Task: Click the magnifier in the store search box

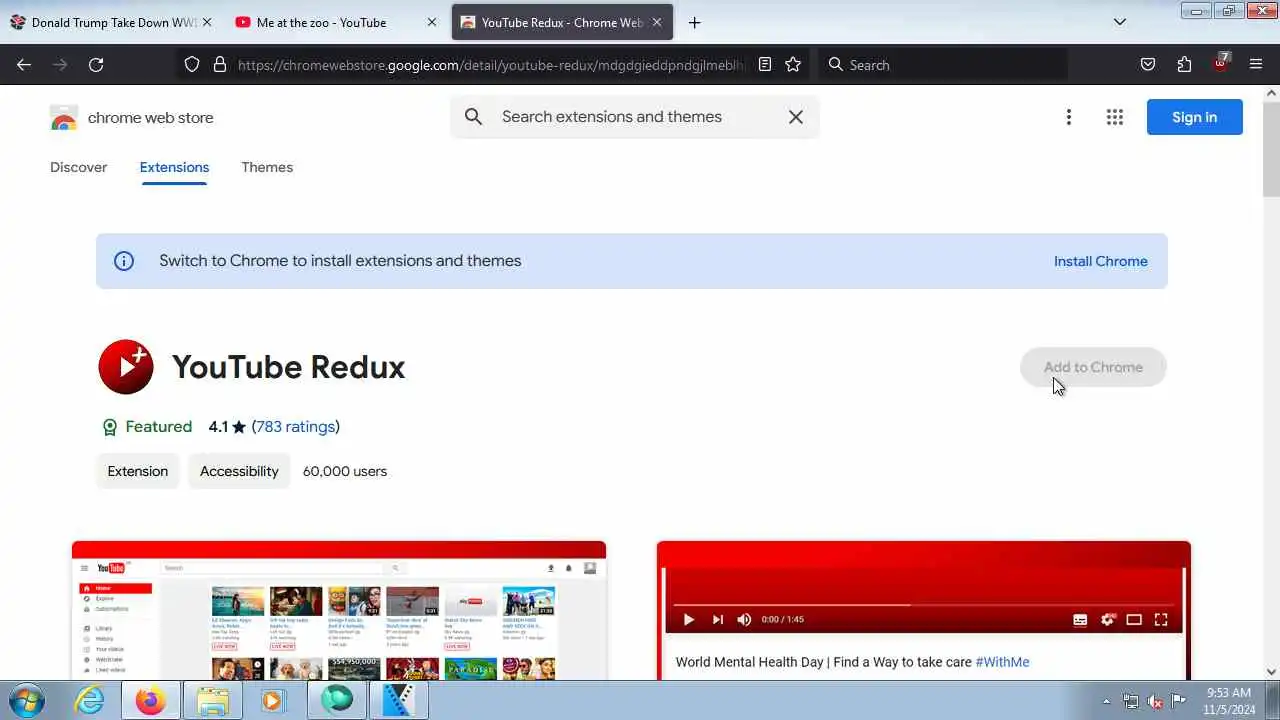Action: pyautogui.click(x=474, y=117)
